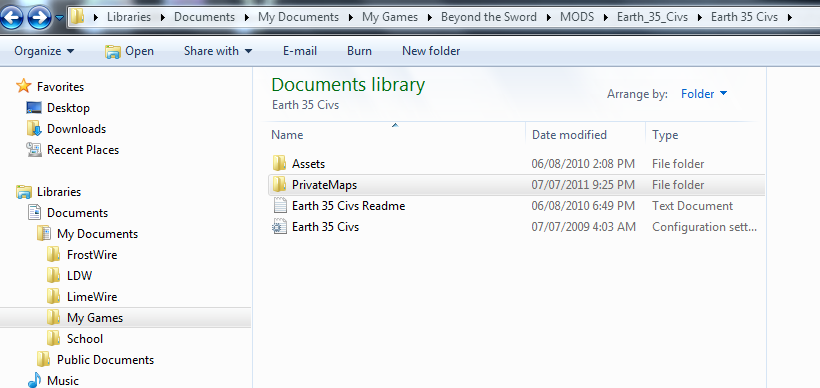Expand the arrow after Earth 35 Civs breadcrumb

pyautogui.click(x=789, y=17)
